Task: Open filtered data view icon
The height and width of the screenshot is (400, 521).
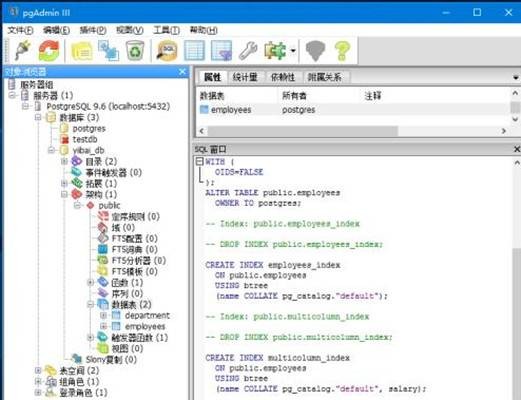Action: (x=221, y=51)
